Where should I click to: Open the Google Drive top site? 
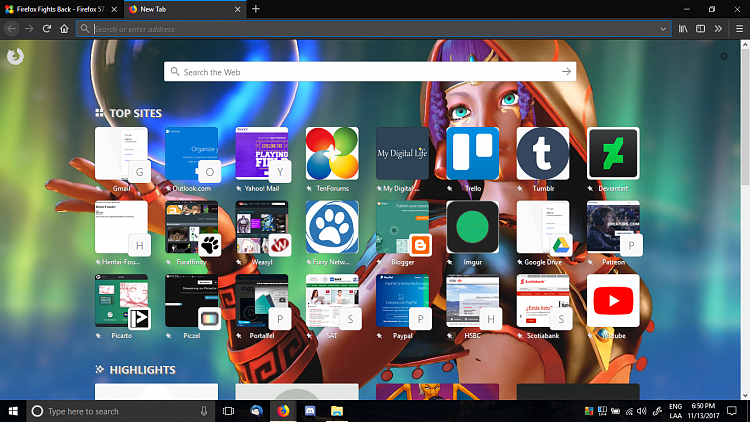pos(543,227)
